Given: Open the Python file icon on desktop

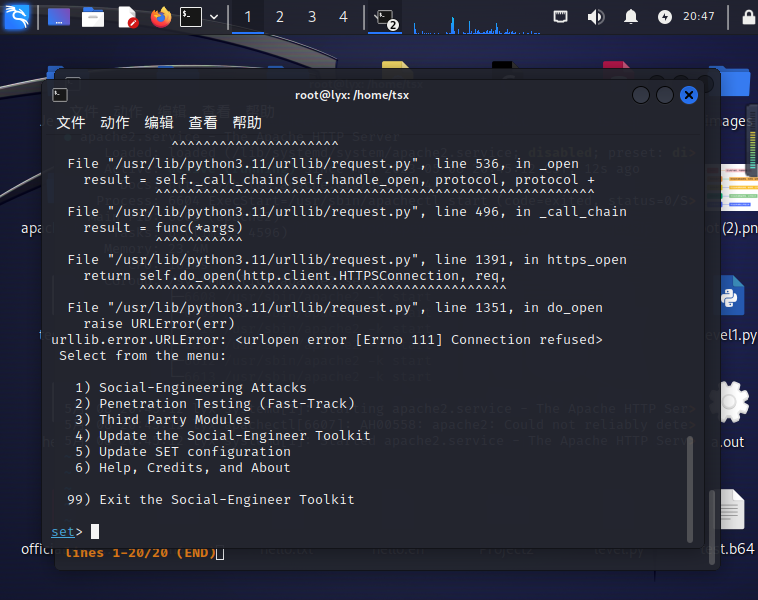Looking at the screenshot, I should click(732, 295).
